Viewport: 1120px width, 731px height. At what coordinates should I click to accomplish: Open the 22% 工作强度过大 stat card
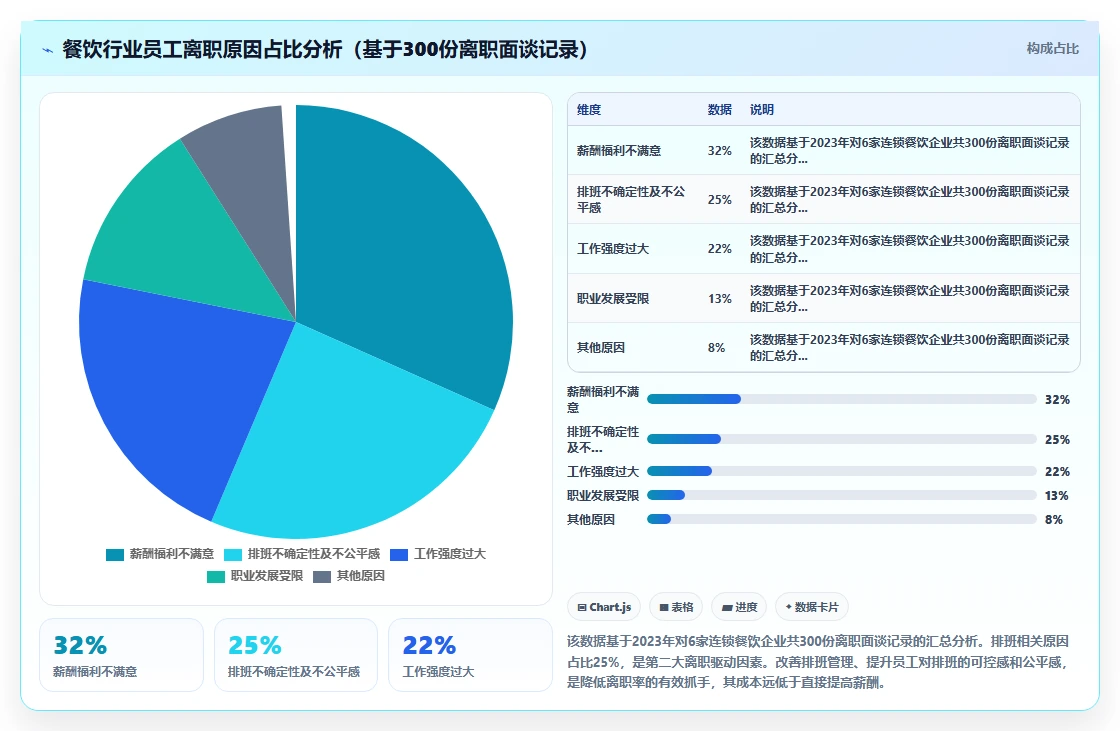[470, 655]
